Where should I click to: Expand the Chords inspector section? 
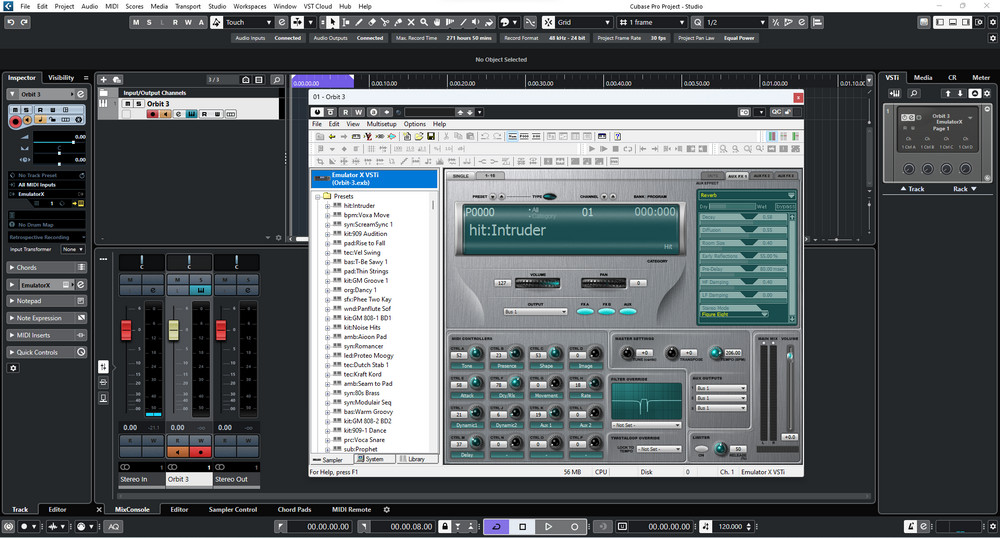(x=11, y=268)
